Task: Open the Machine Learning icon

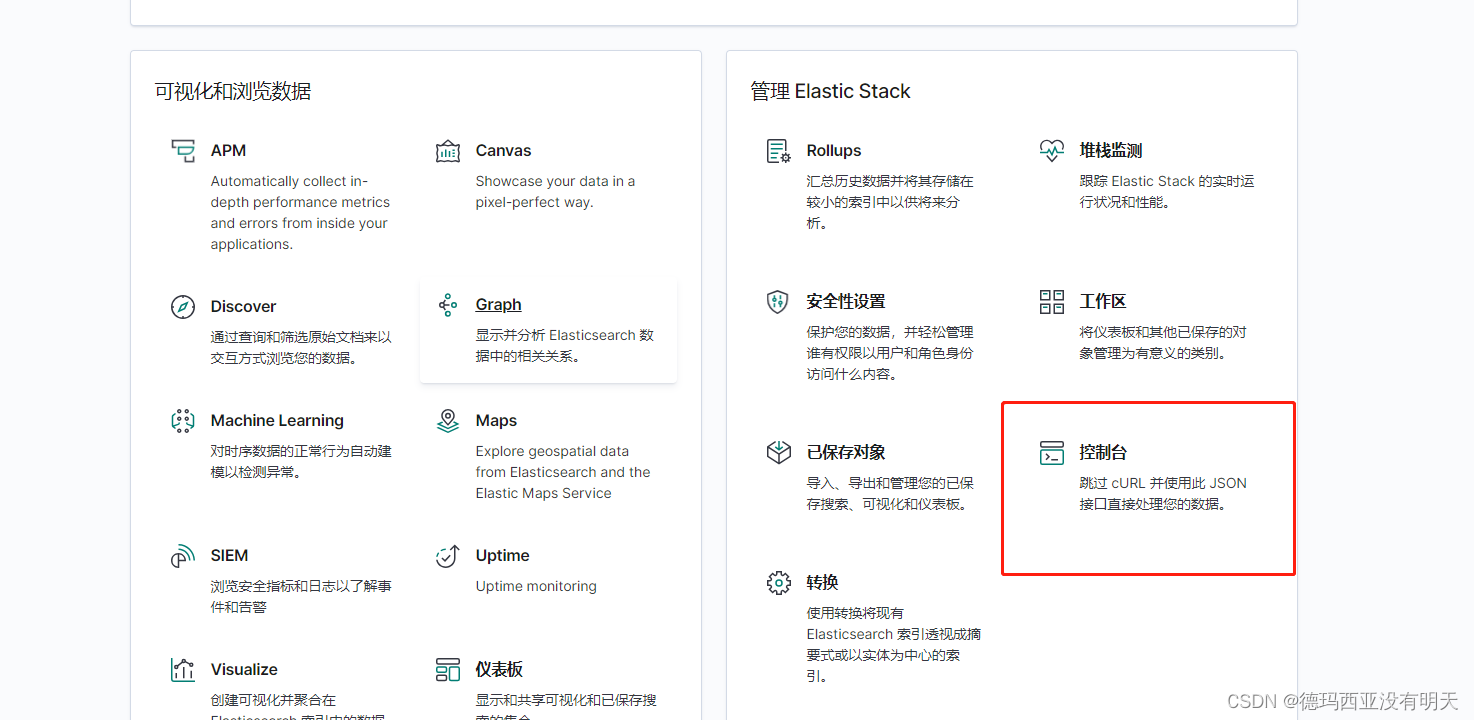Action: tap(183, 421)
